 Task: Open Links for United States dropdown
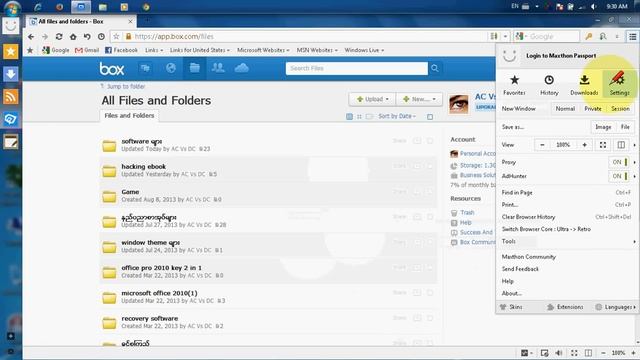(200, 50)
